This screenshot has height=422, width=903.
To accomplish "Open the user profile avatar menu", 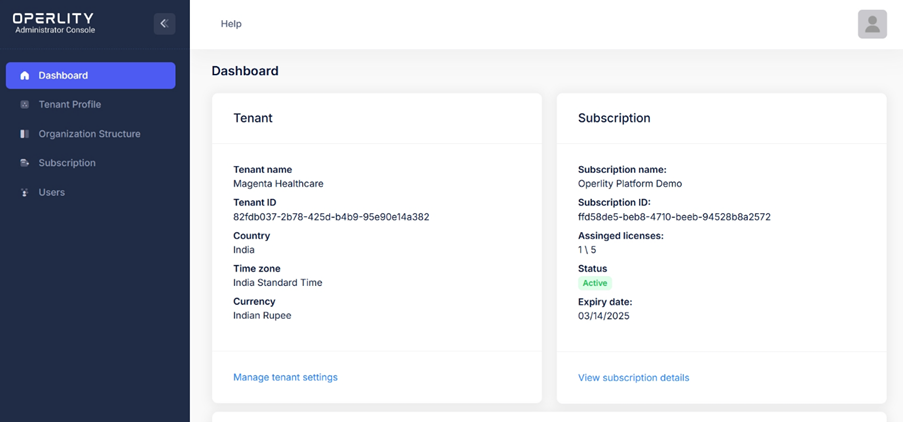I will point(872,24).
